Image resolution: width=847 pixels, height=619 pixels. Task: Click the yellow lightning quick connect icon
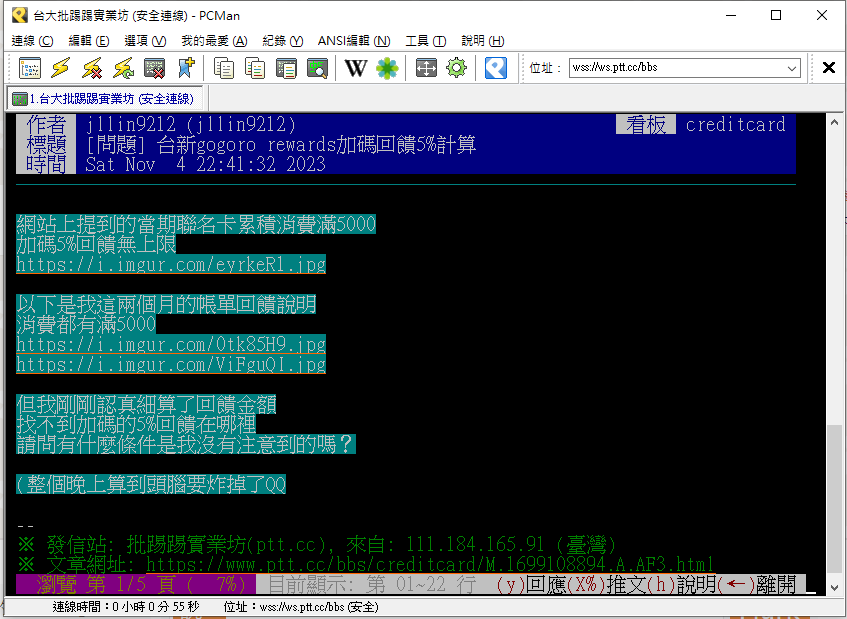coord(61,68)
